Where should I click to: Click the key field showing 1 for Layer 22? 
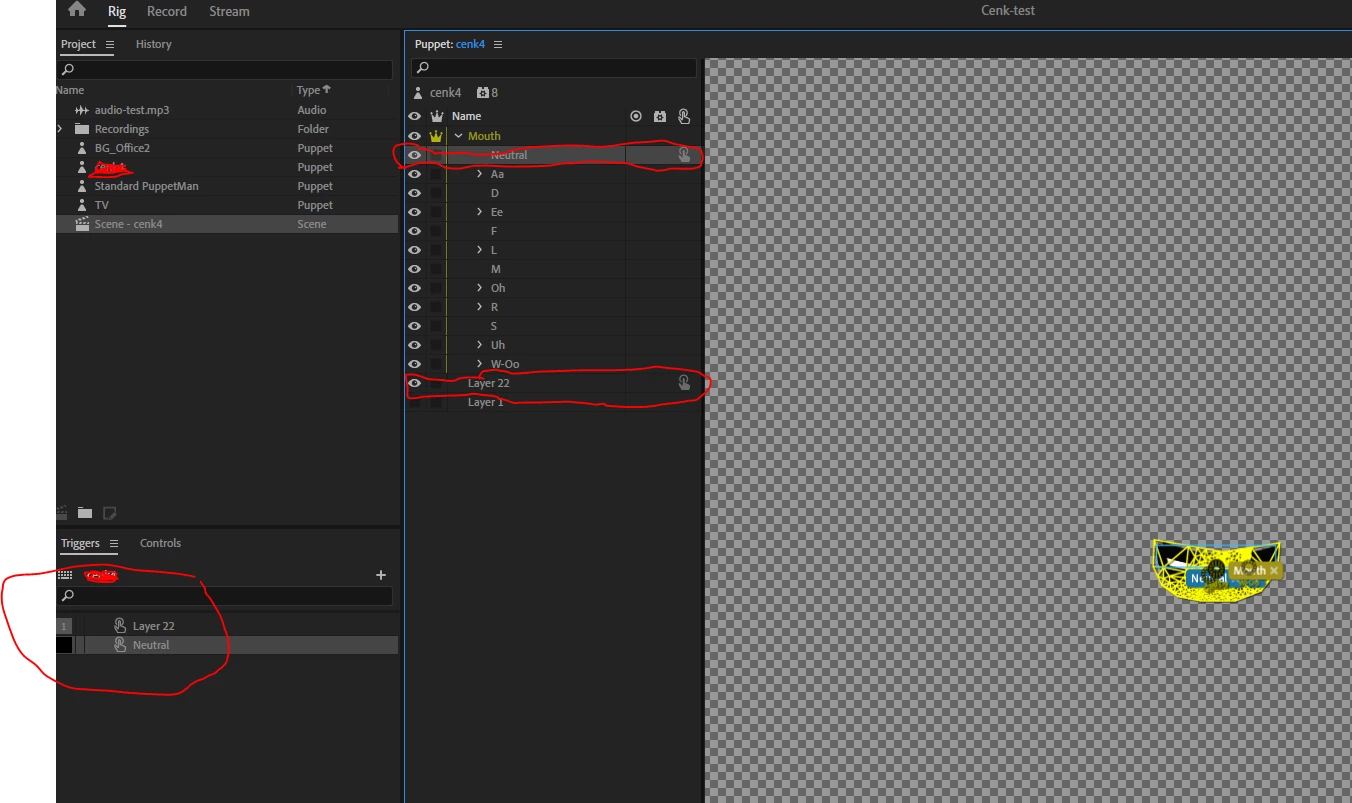tap(64, 626)
